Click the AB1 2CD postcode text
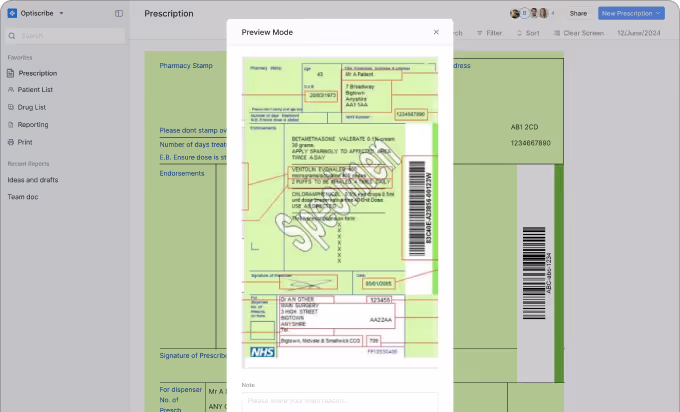680x412 pixels. click(524, 127)
